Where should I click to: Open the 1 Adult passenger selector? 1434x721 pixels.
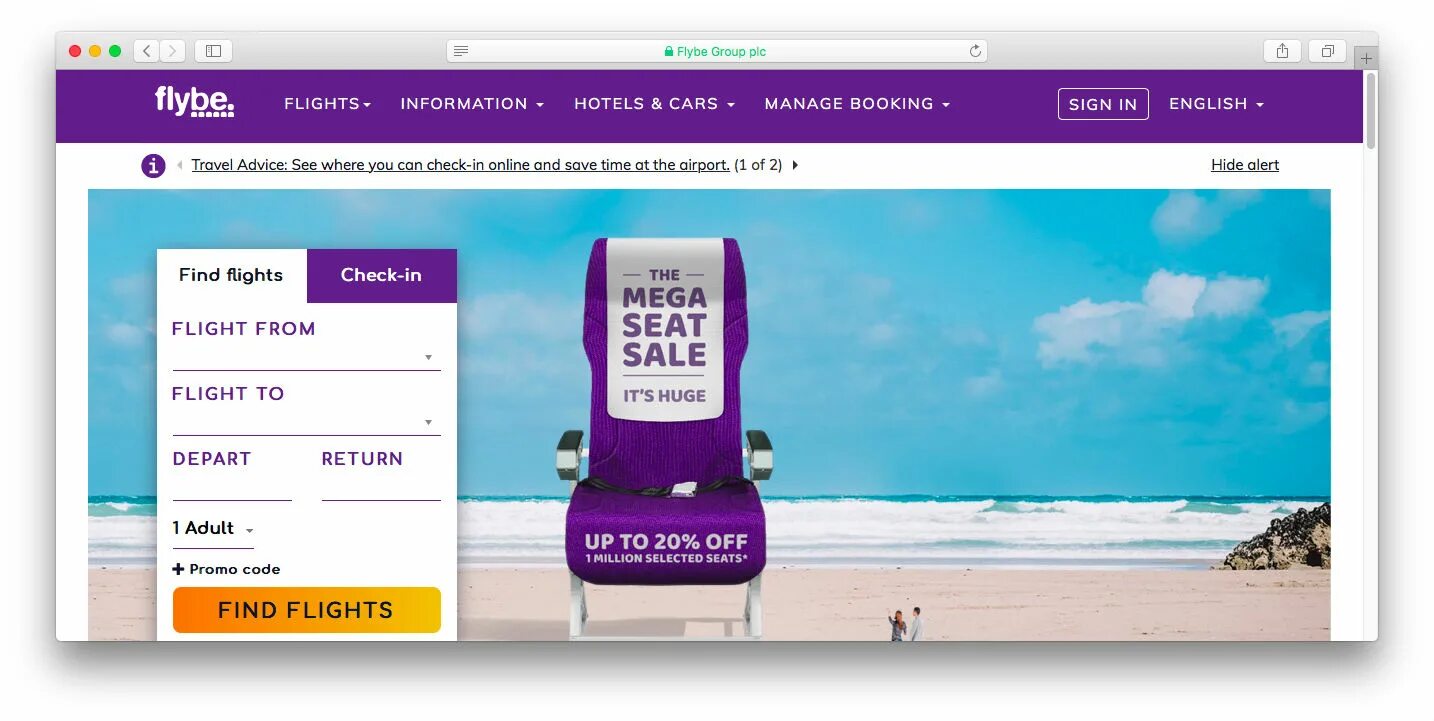point(213,529)
